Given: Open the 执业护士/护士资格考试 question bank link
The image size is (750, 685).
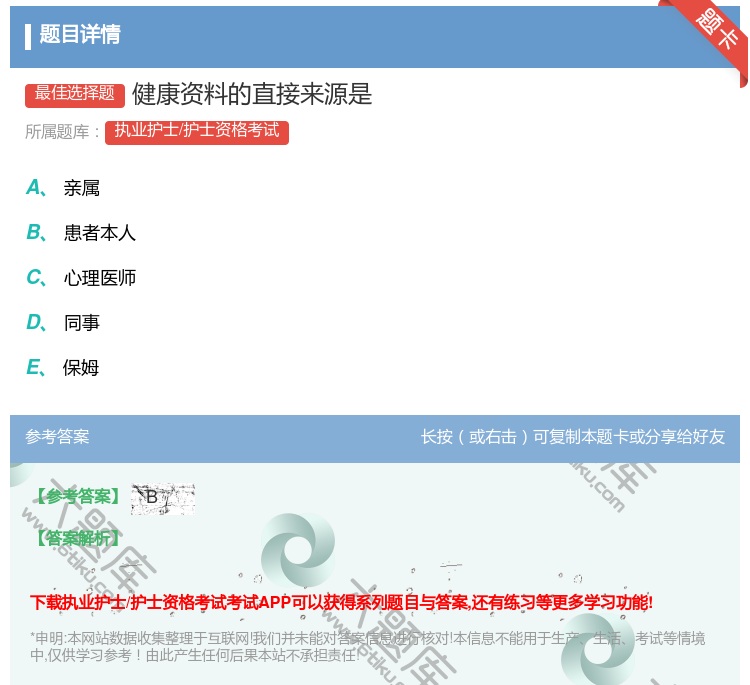Looking at the screenshot, I should [x=197, y=132].
